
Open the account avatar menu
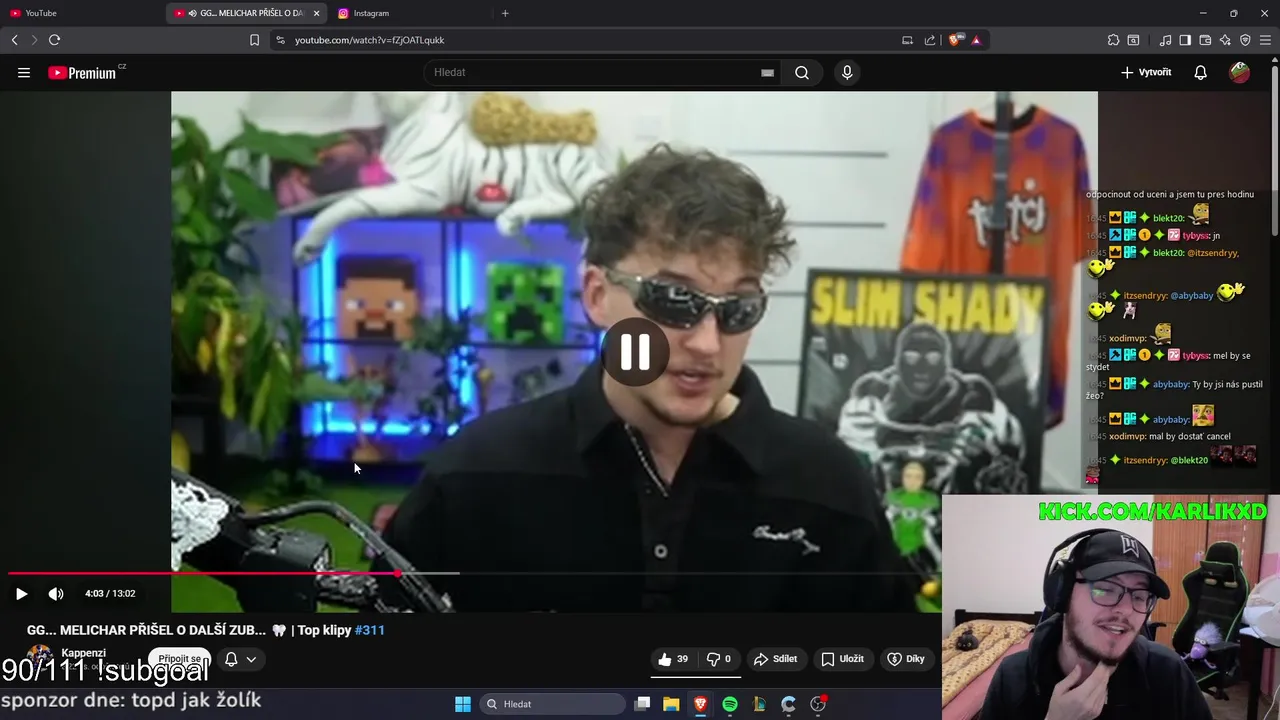point(1239,72)
